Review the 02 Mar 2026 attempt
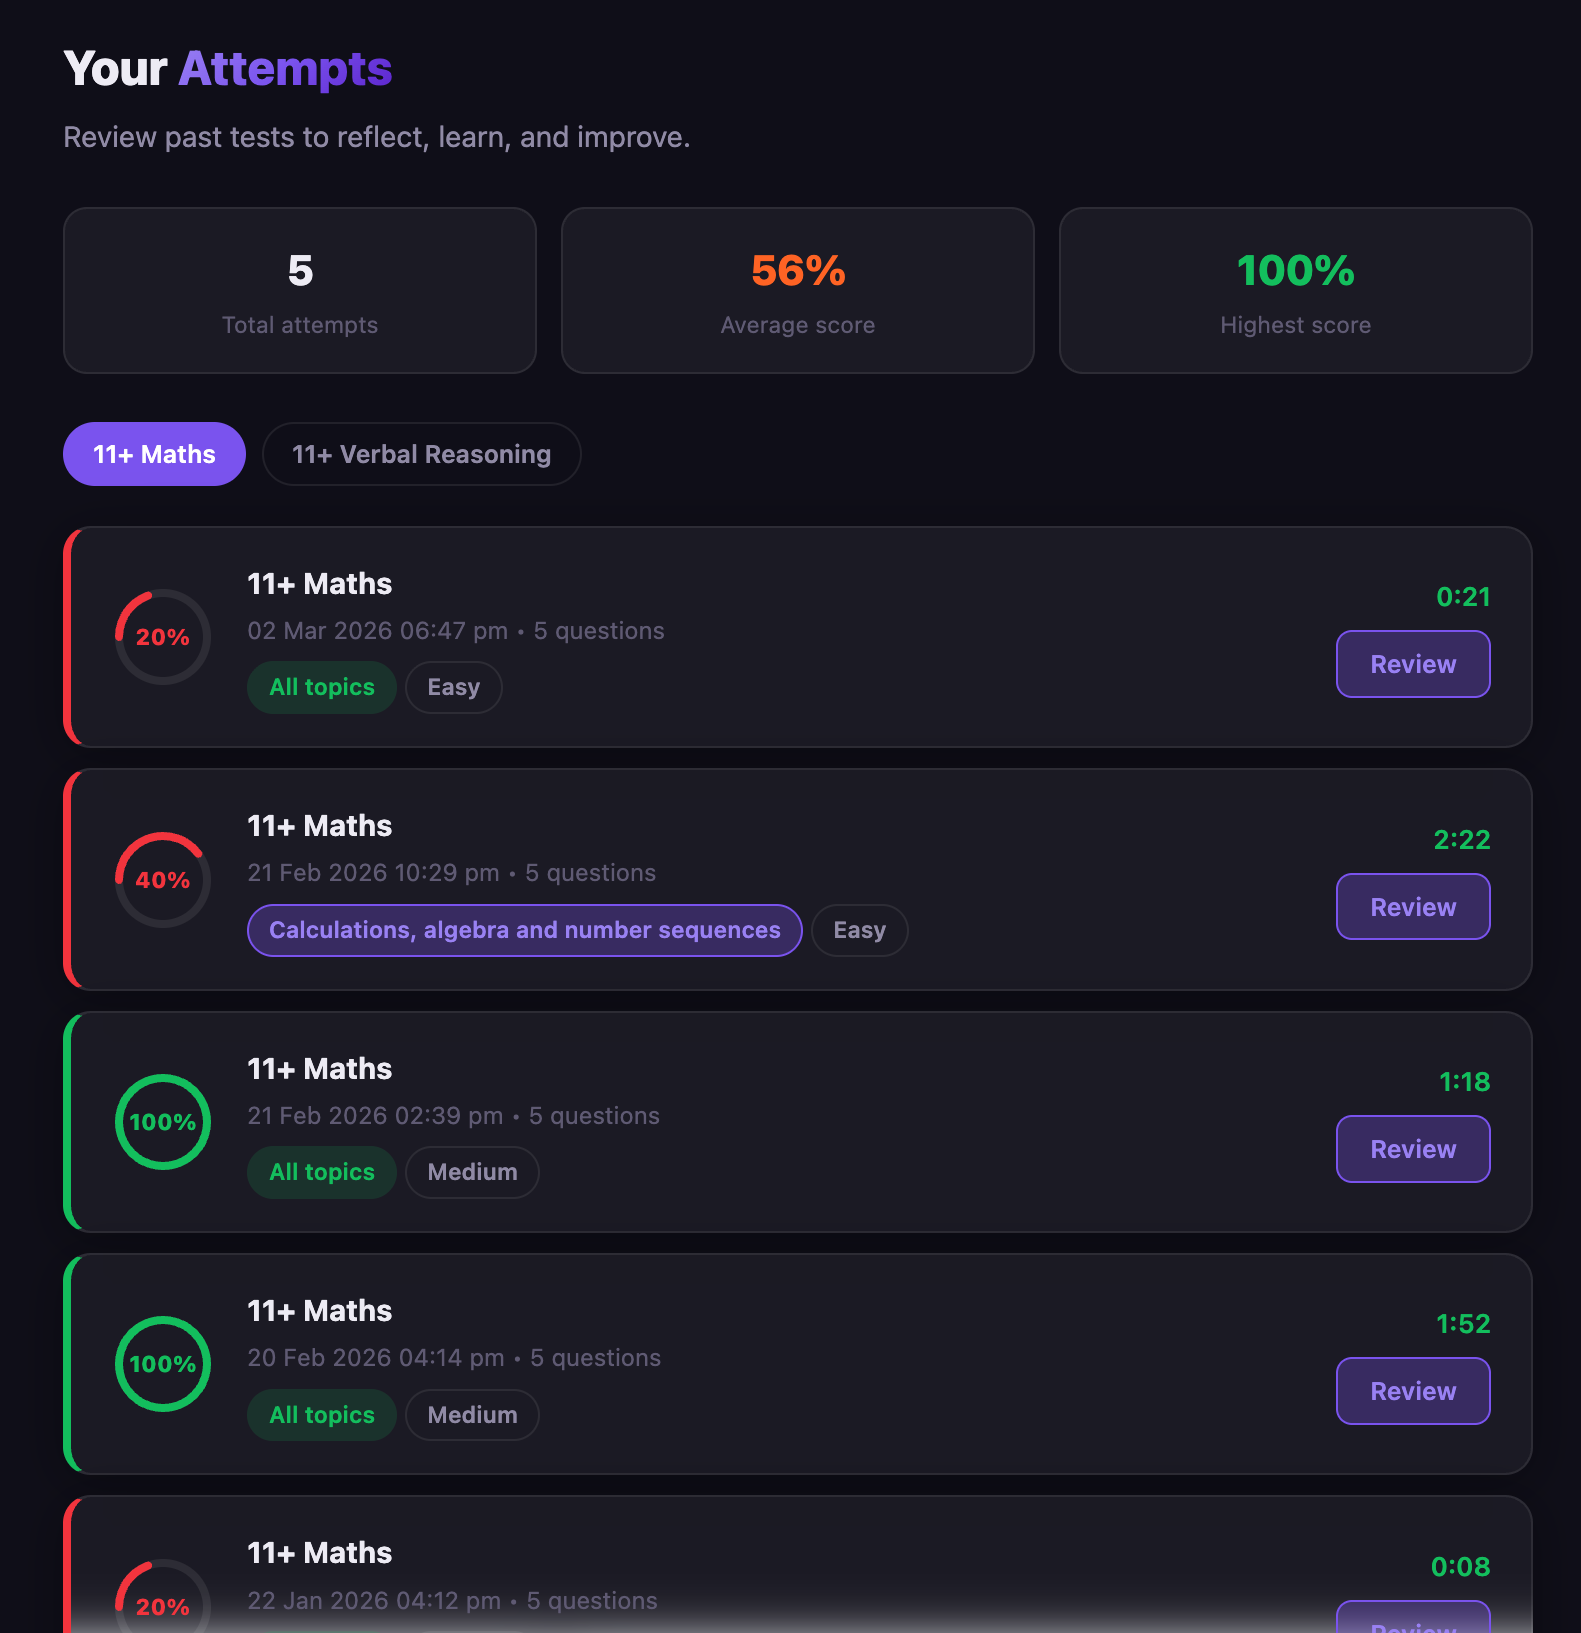 (1412, 664)
